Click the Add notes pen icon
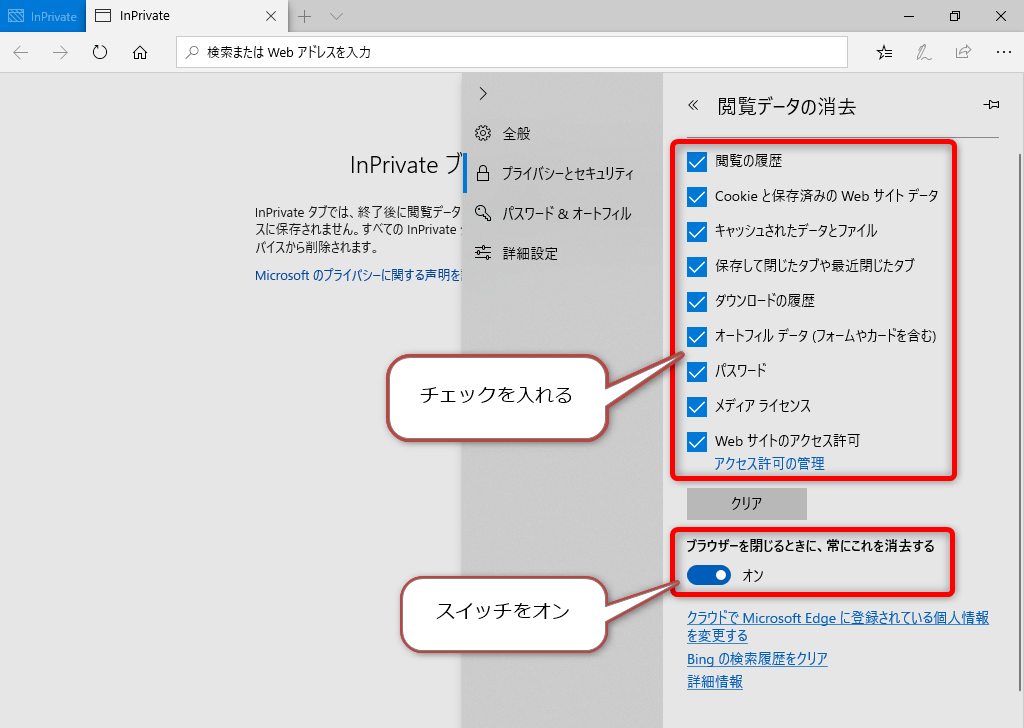The width and height of the screenshot is (1024, 728). [x=923, y=52]
